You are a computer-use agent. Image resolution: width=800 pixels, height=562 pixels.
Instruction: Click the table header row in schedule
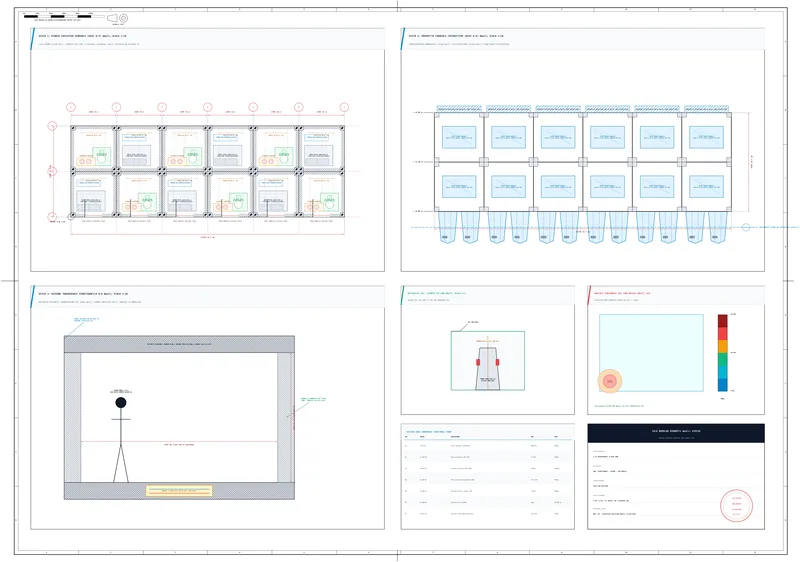coord(488,437)
